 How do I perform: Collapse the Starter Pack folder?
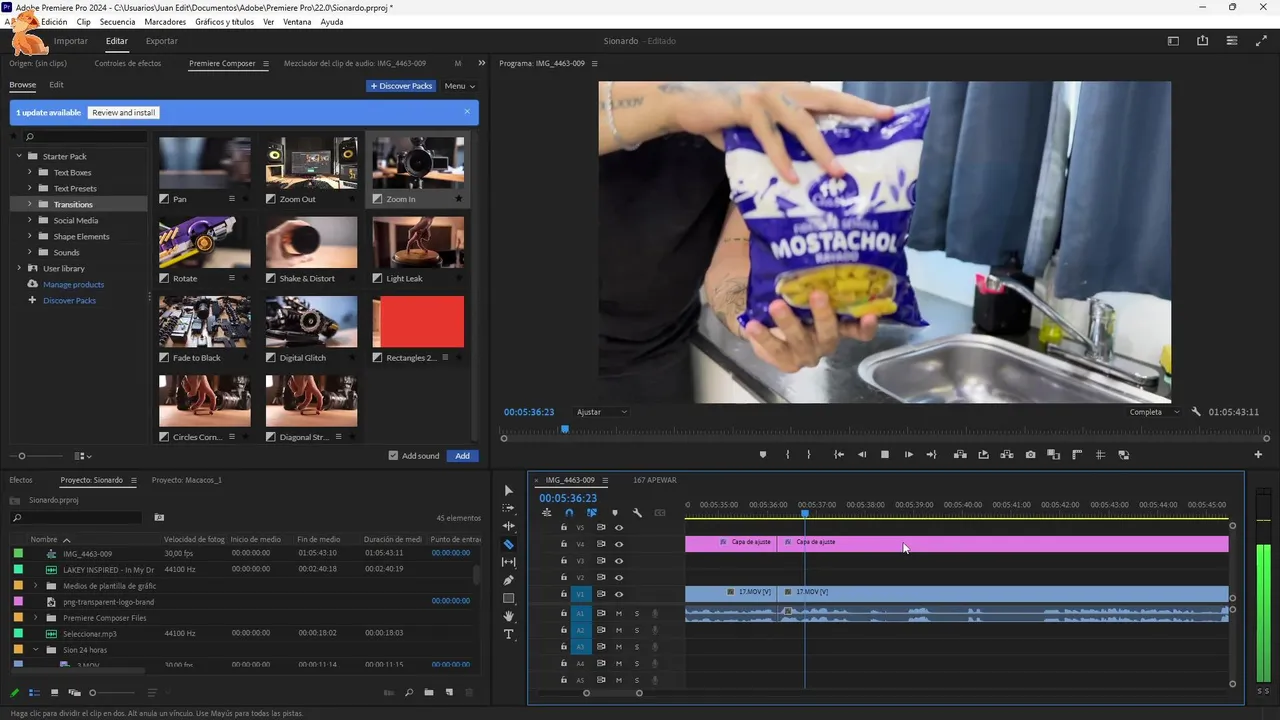[18, 156]
